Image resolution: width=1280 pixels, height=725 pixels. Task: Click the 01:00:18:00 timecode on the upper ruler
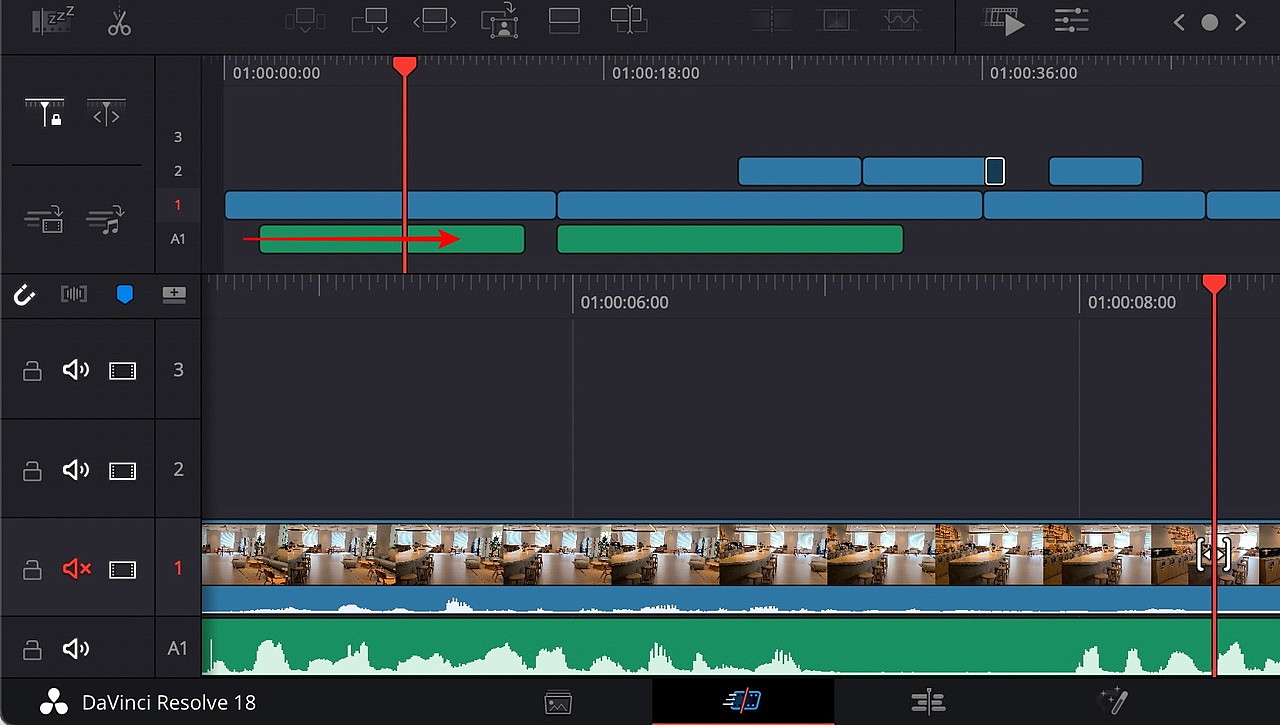pos(656,73)
